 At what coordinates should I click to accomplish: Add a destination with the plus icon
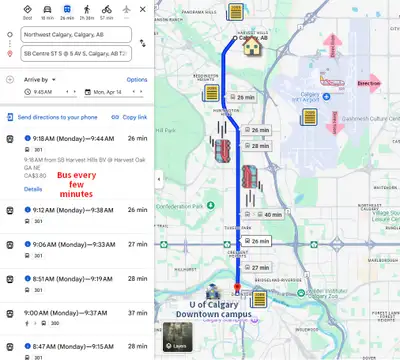pos(10,80)
